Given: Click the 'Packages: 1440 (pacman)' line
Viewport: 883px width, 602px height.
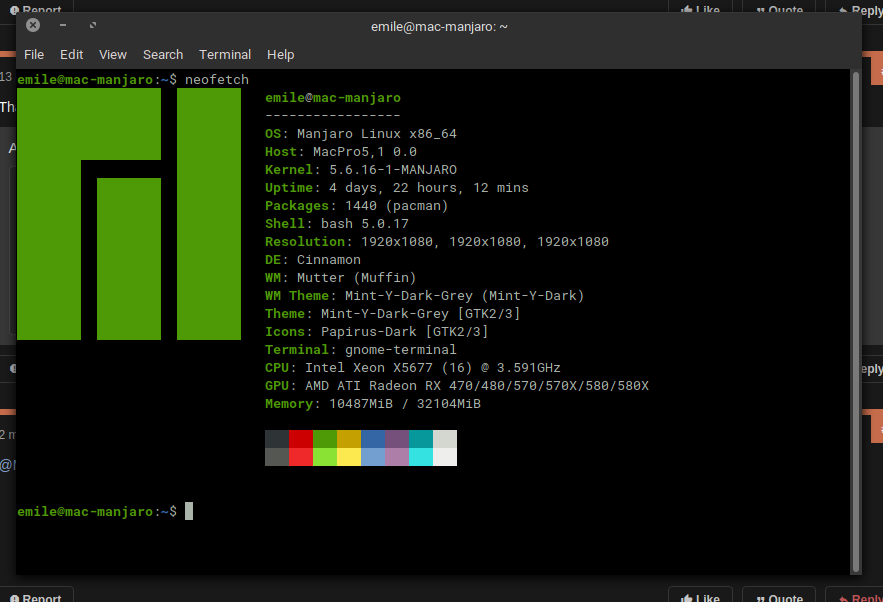Looking at the screenshot, I should (357, 206).
